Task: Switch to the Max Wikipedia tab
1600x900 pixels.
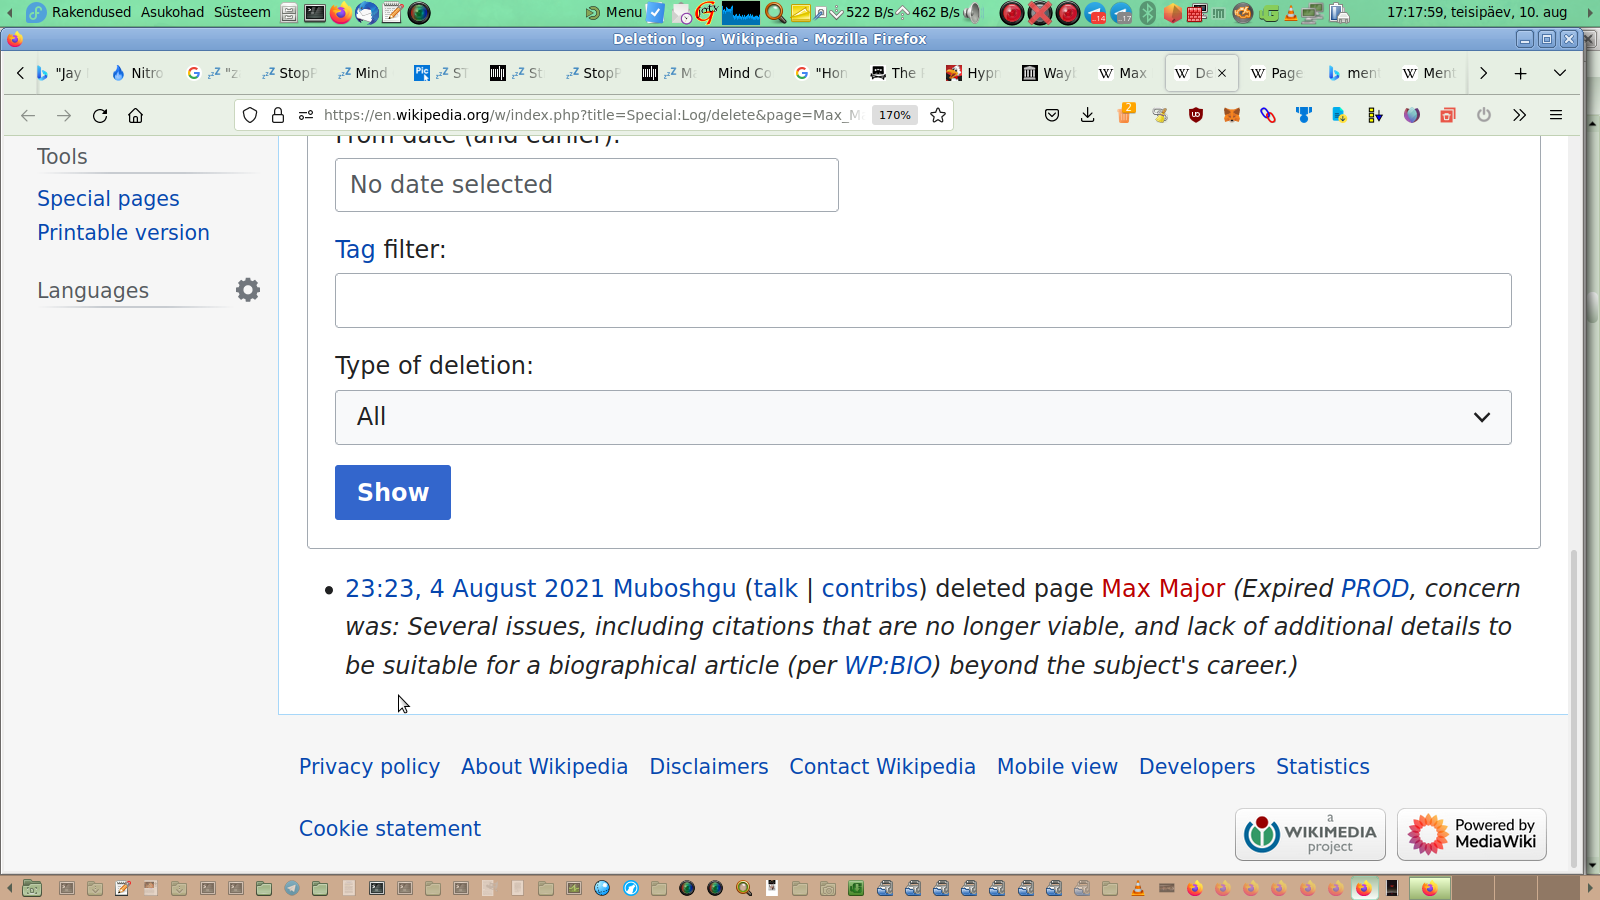Action: [1123, 73]
